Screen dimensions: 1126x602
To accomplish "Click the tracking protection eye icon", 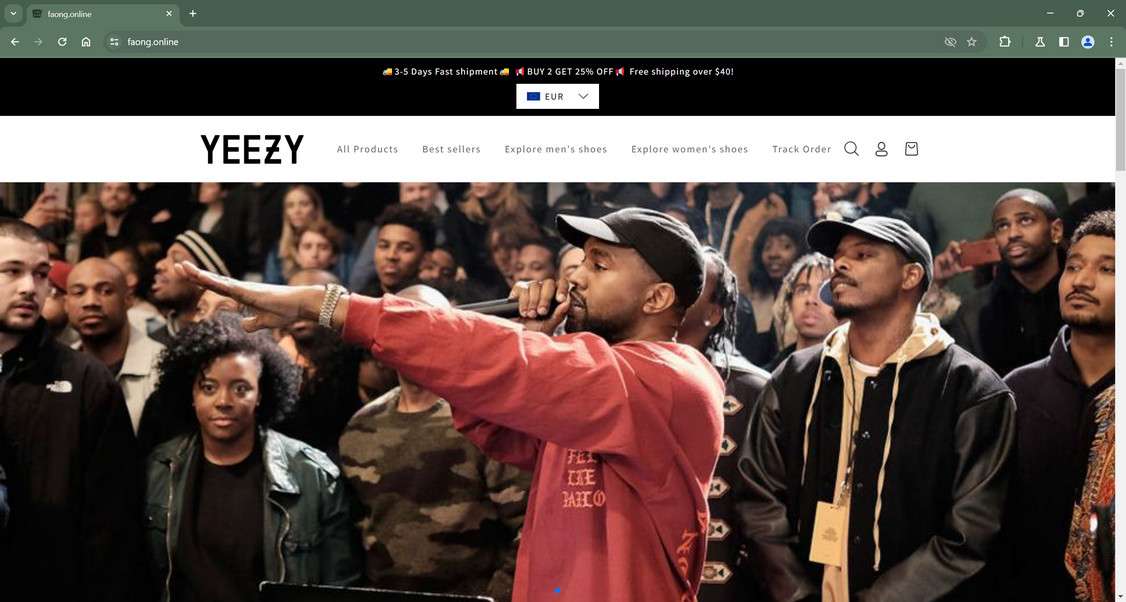I will coord(950,42).
